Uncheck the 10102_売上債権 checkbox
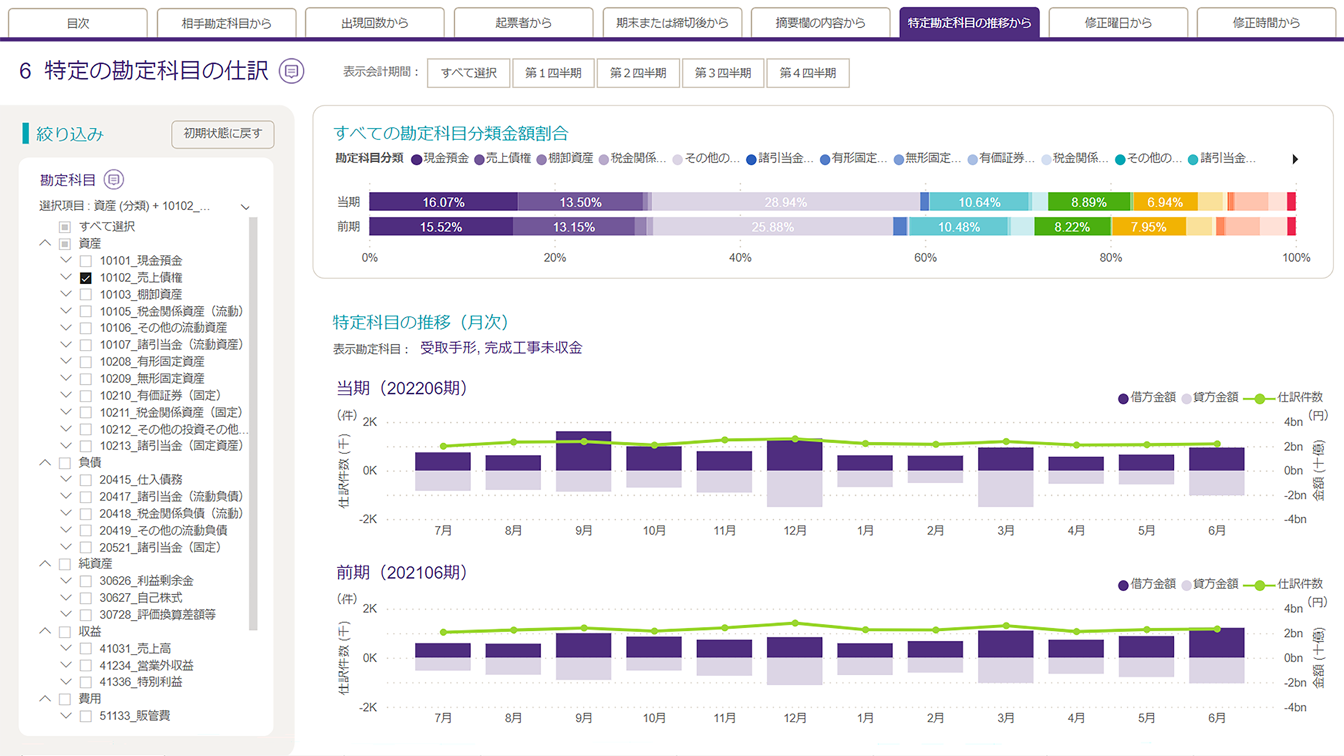Screen dimensions: 1344x756 [x=86, y=278]
